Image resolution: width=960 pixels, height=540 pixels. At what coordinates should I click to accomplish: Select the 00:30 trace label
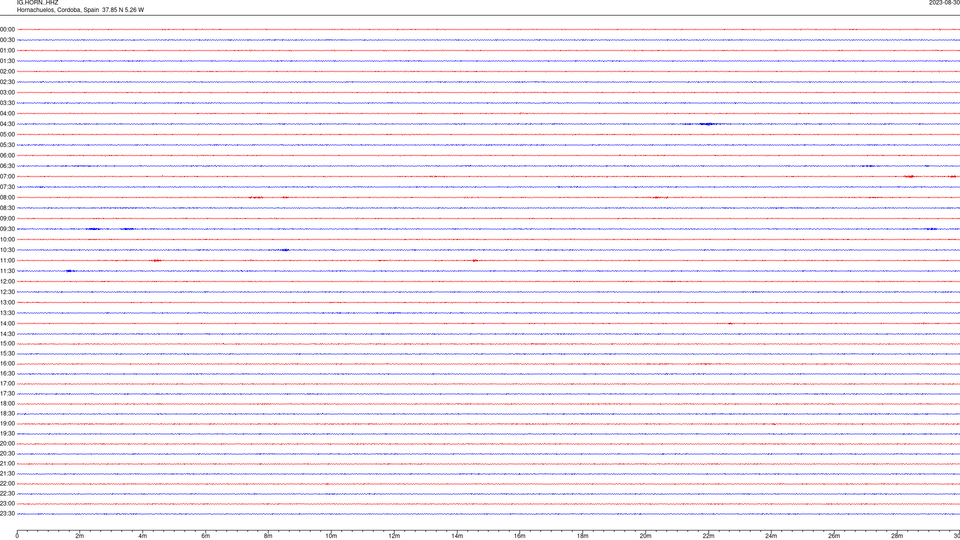(7, 40)
